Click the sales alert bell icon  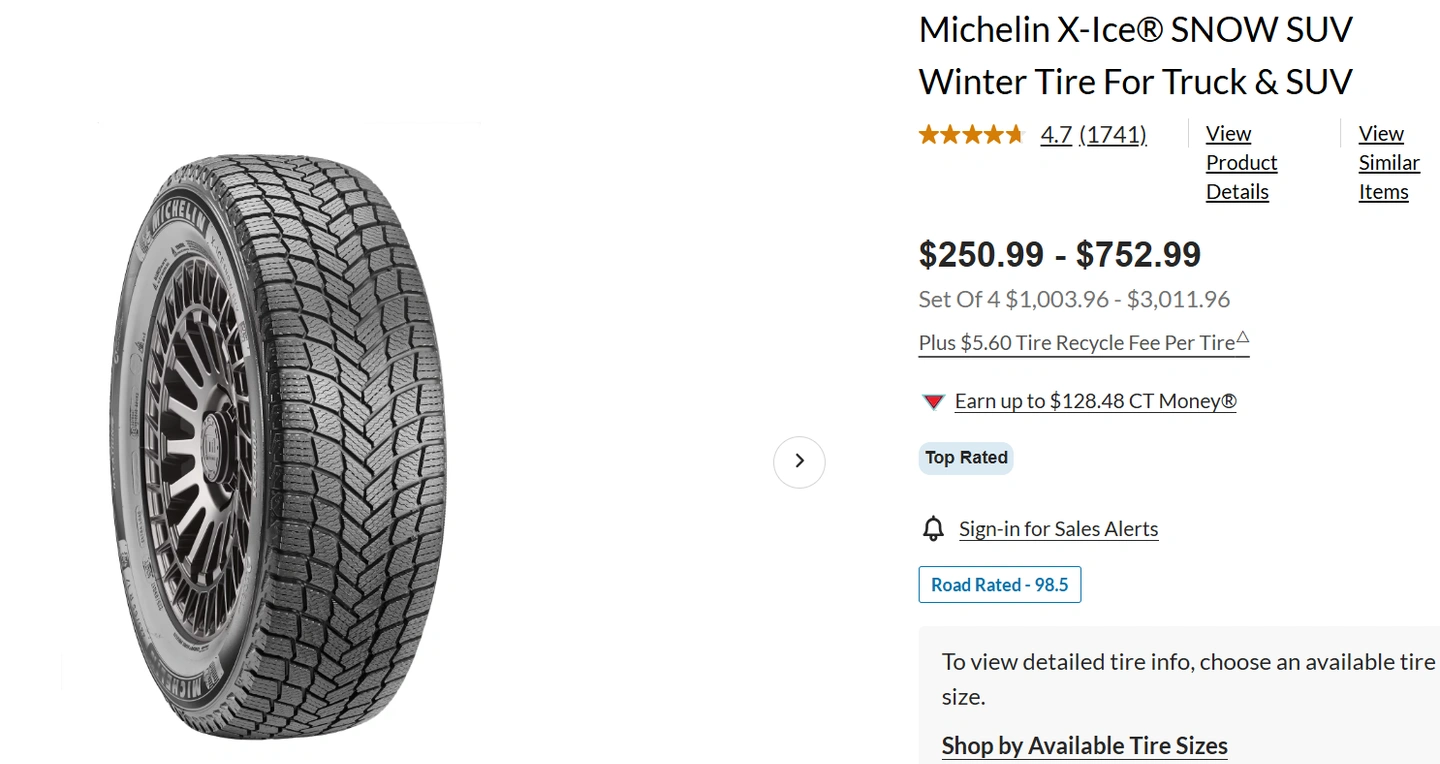[933, 528]
